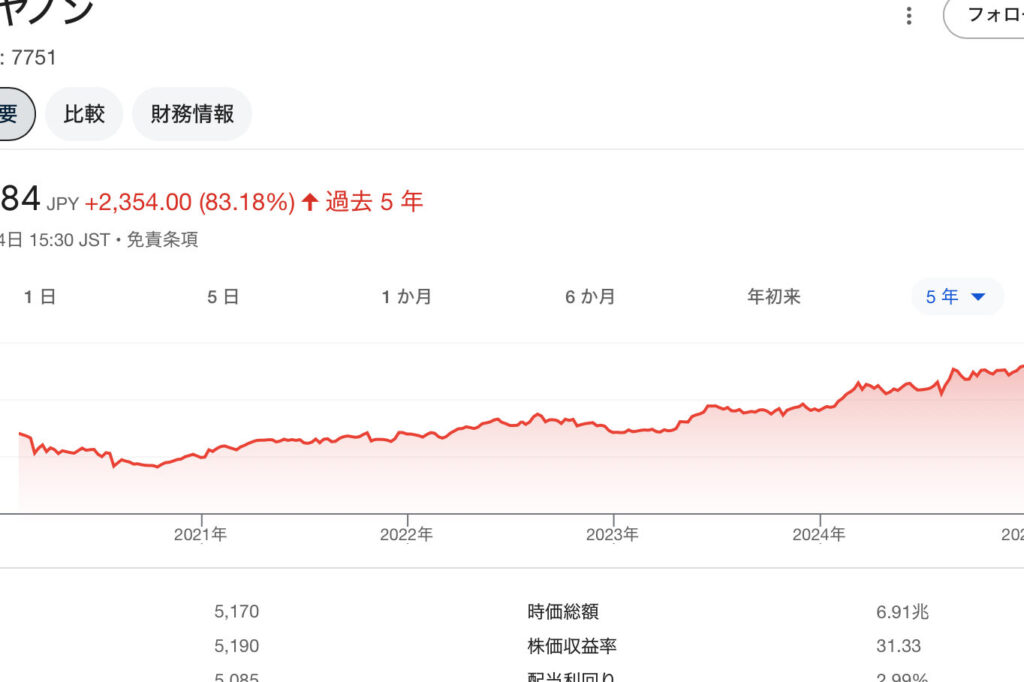Choose the 1 か月 time range

coord(407,297)
